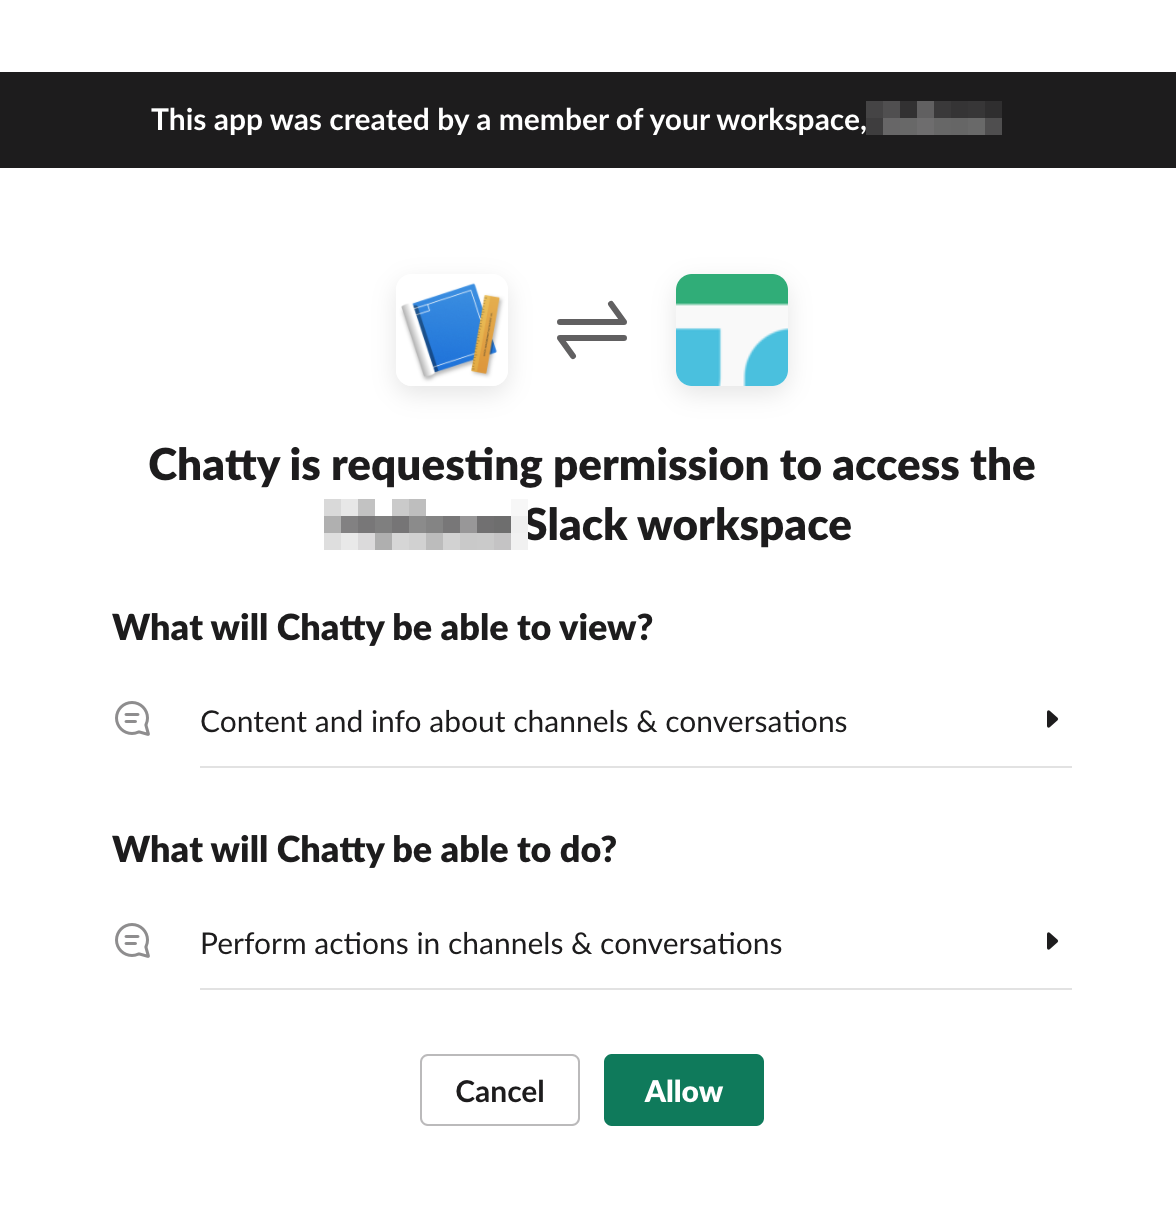Click 'This app was created by' banner text
Image resolution: width=1176 pixels, height=1222 pixels.
[509, 120]
